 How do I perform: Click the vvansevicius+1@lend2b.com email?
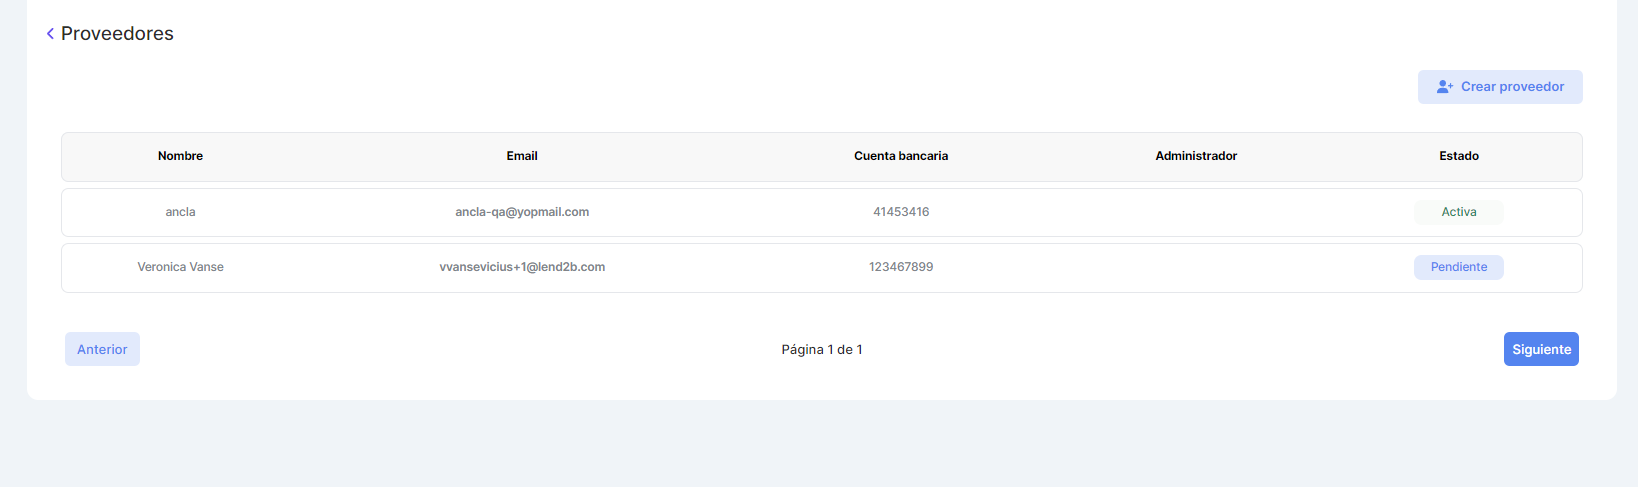[x=521, y=267]
